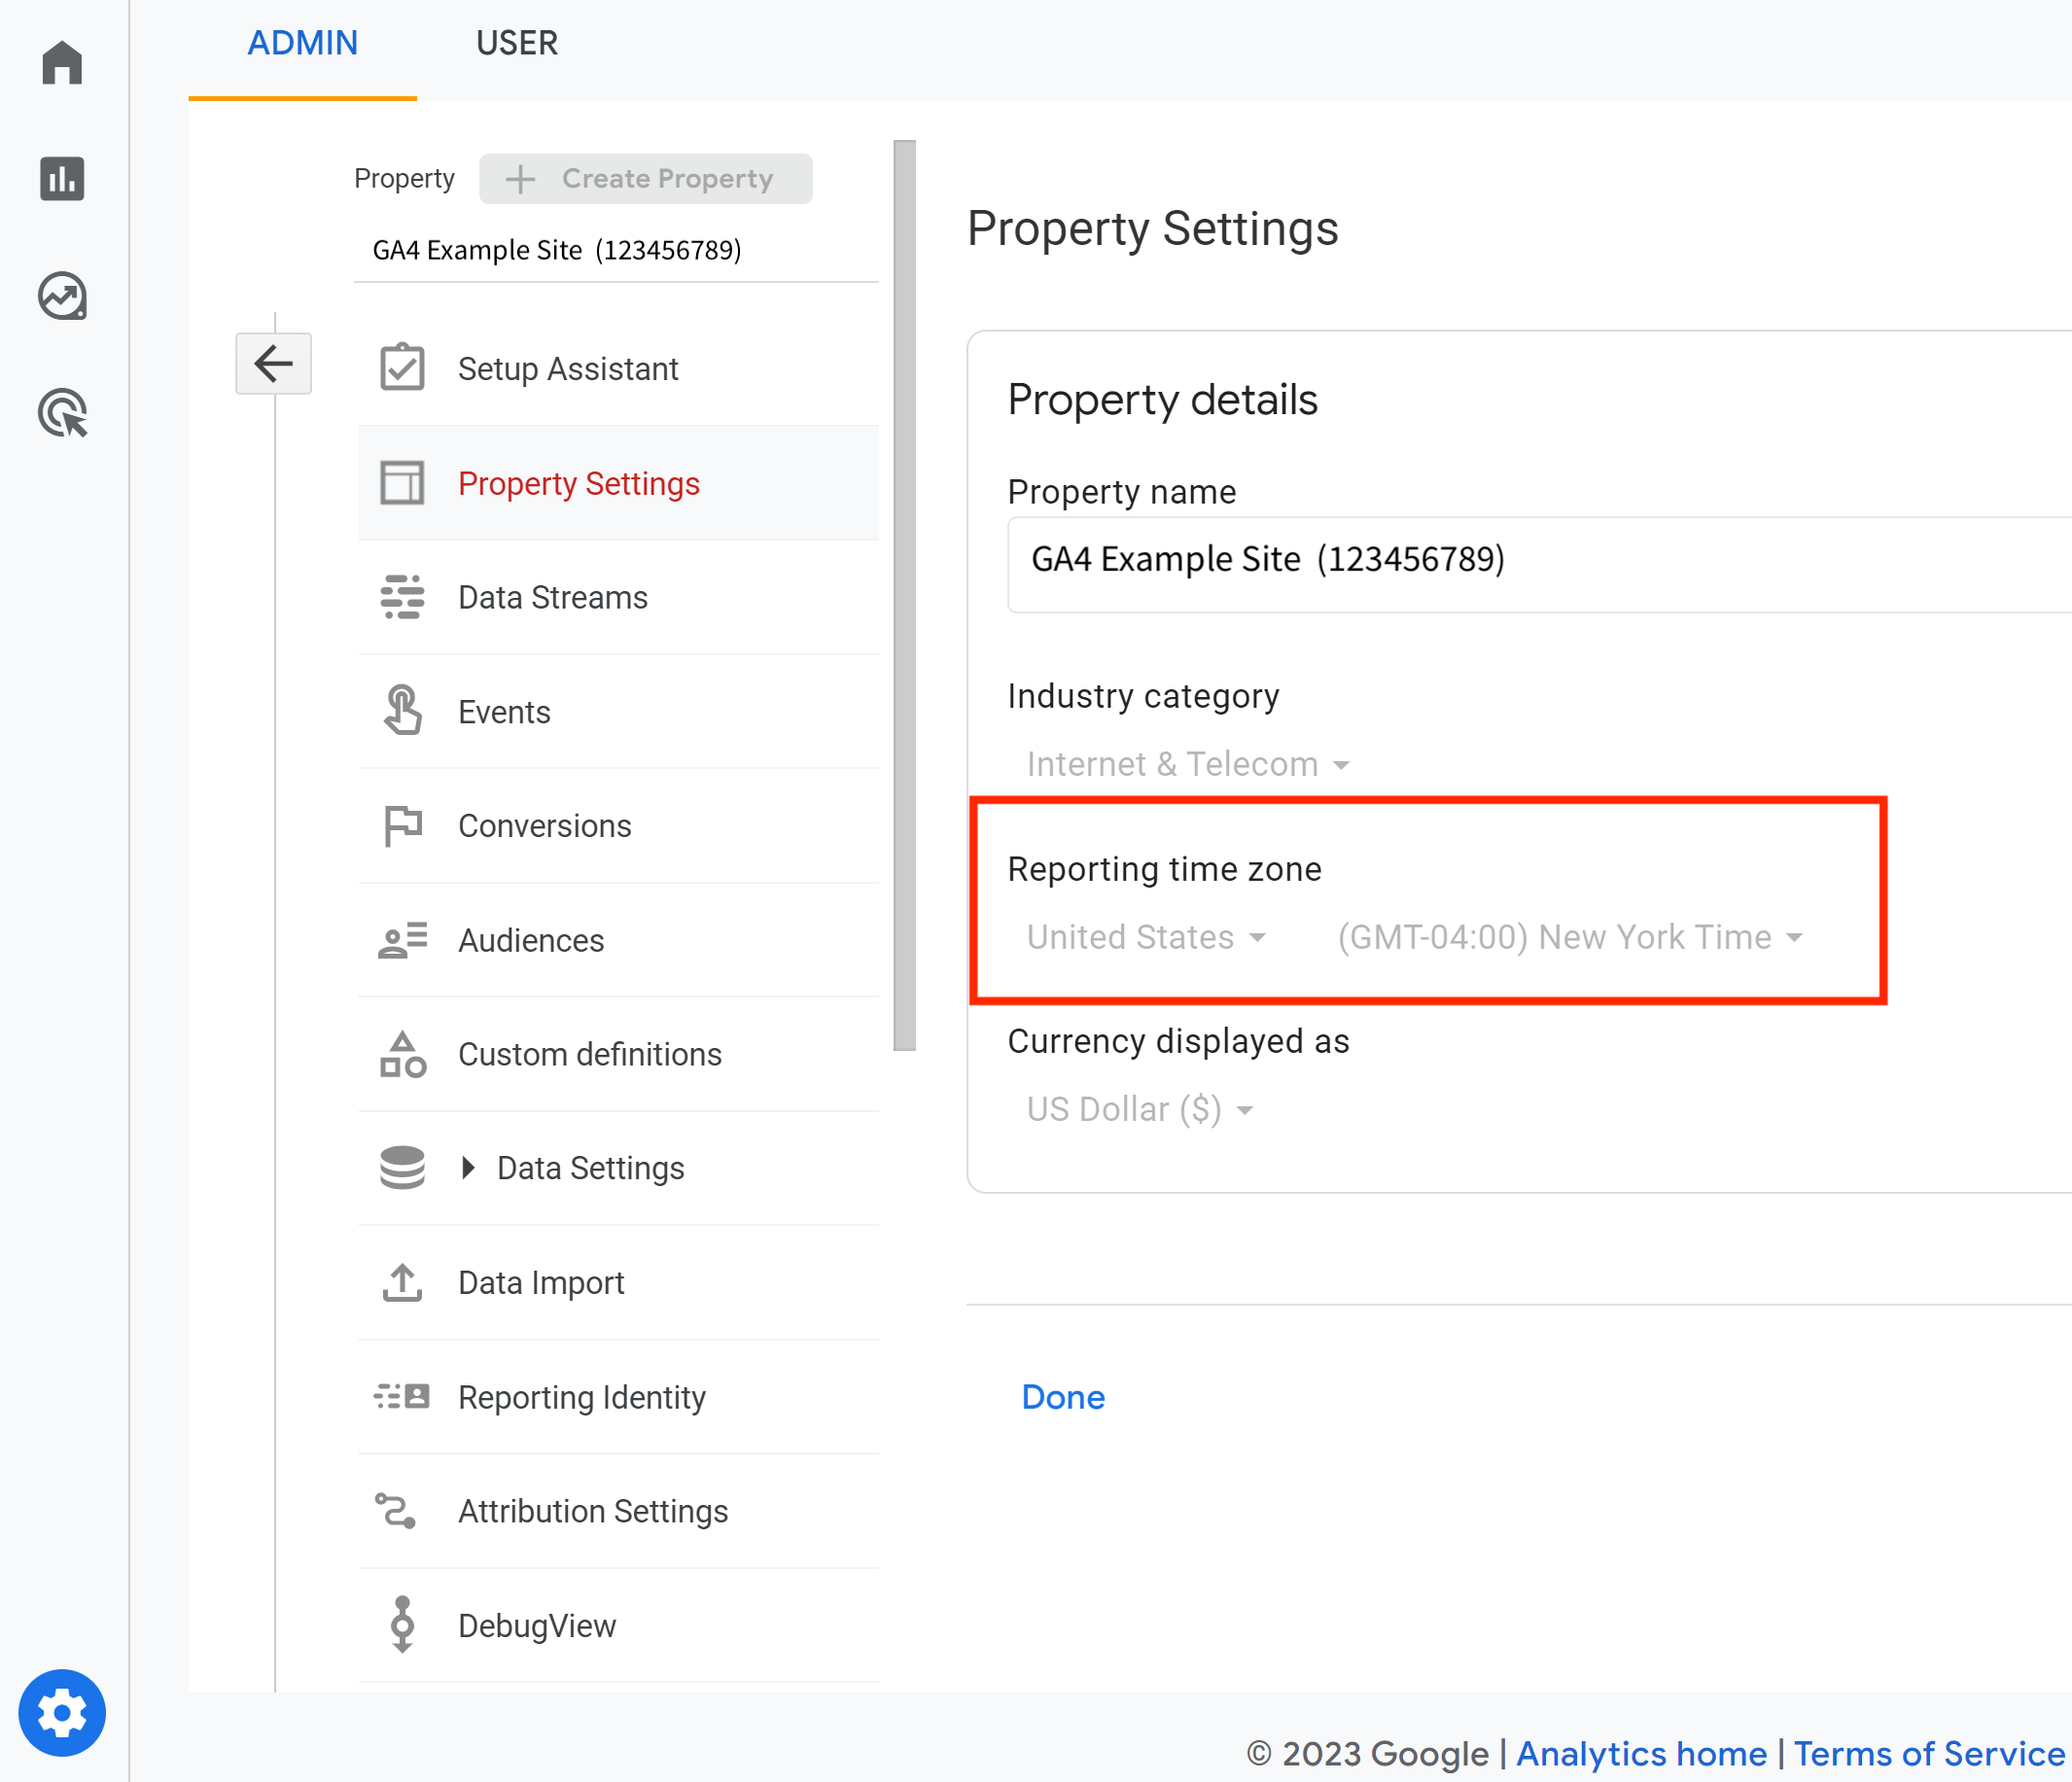The height and width of the screenshot is (1782, 2072).
Task: Click the Done button
Action: [x=1062, y=1397]
